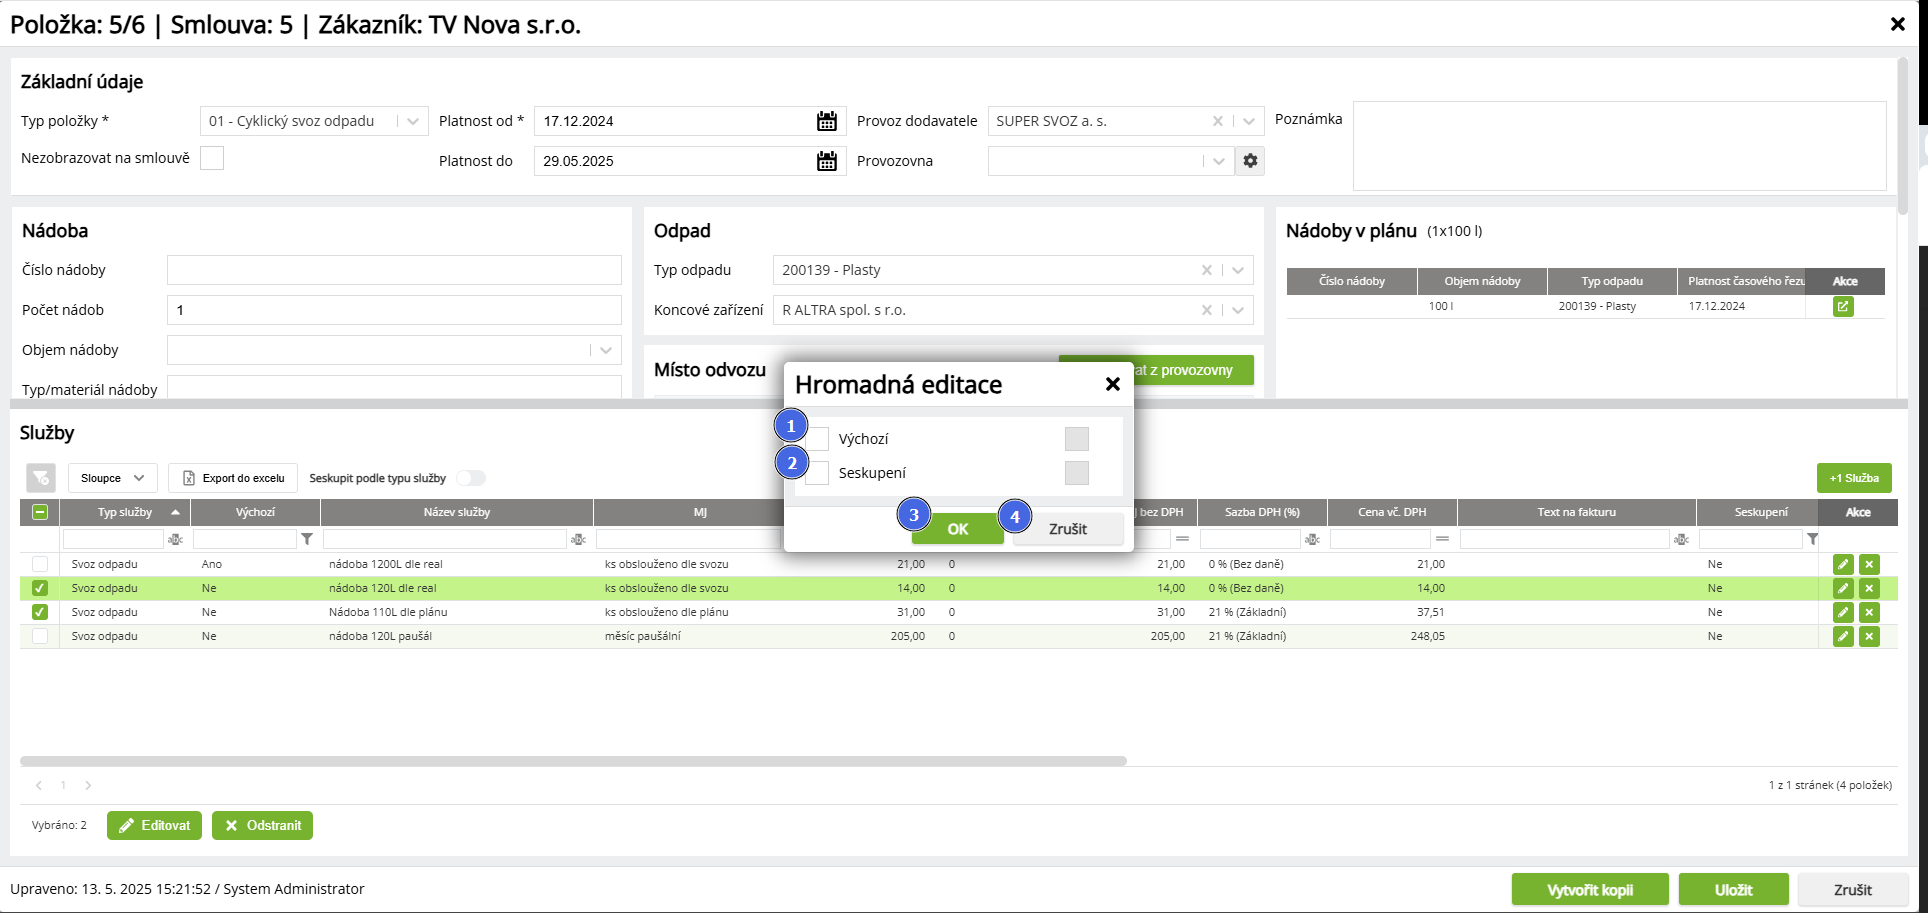Go to the previous page of services
Viewport: 1928px width, 913px height.
click(x=39, y=785)
